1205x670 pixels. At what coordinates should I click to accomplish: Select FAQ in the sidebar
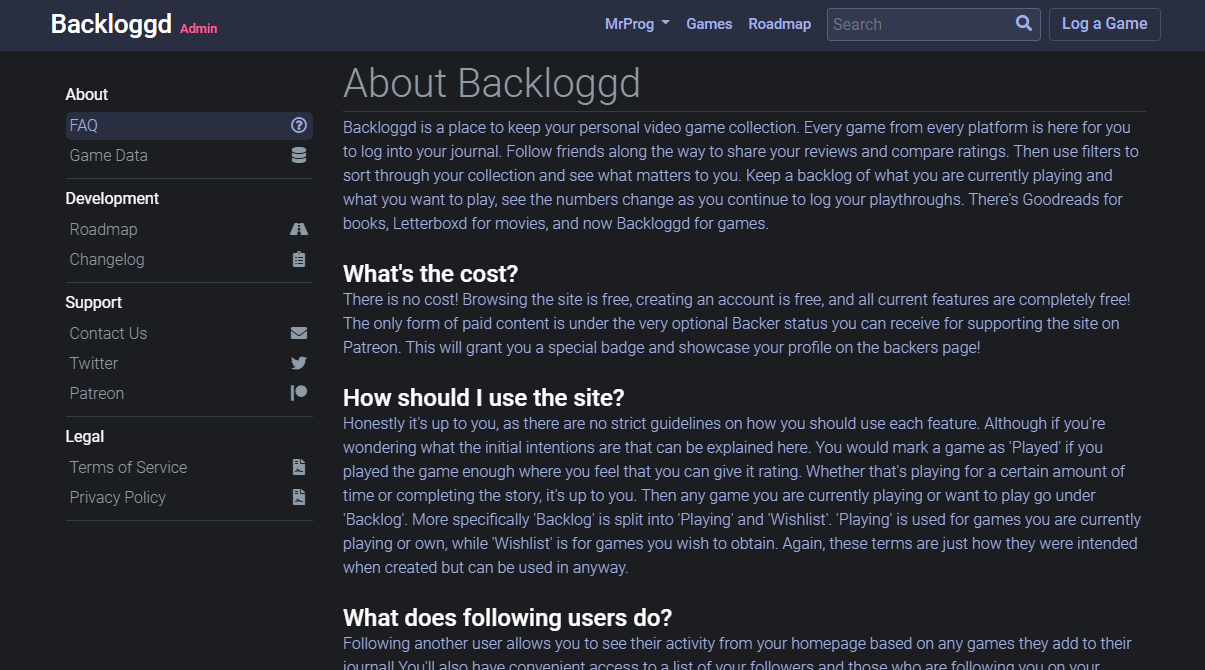click(189, 125)
